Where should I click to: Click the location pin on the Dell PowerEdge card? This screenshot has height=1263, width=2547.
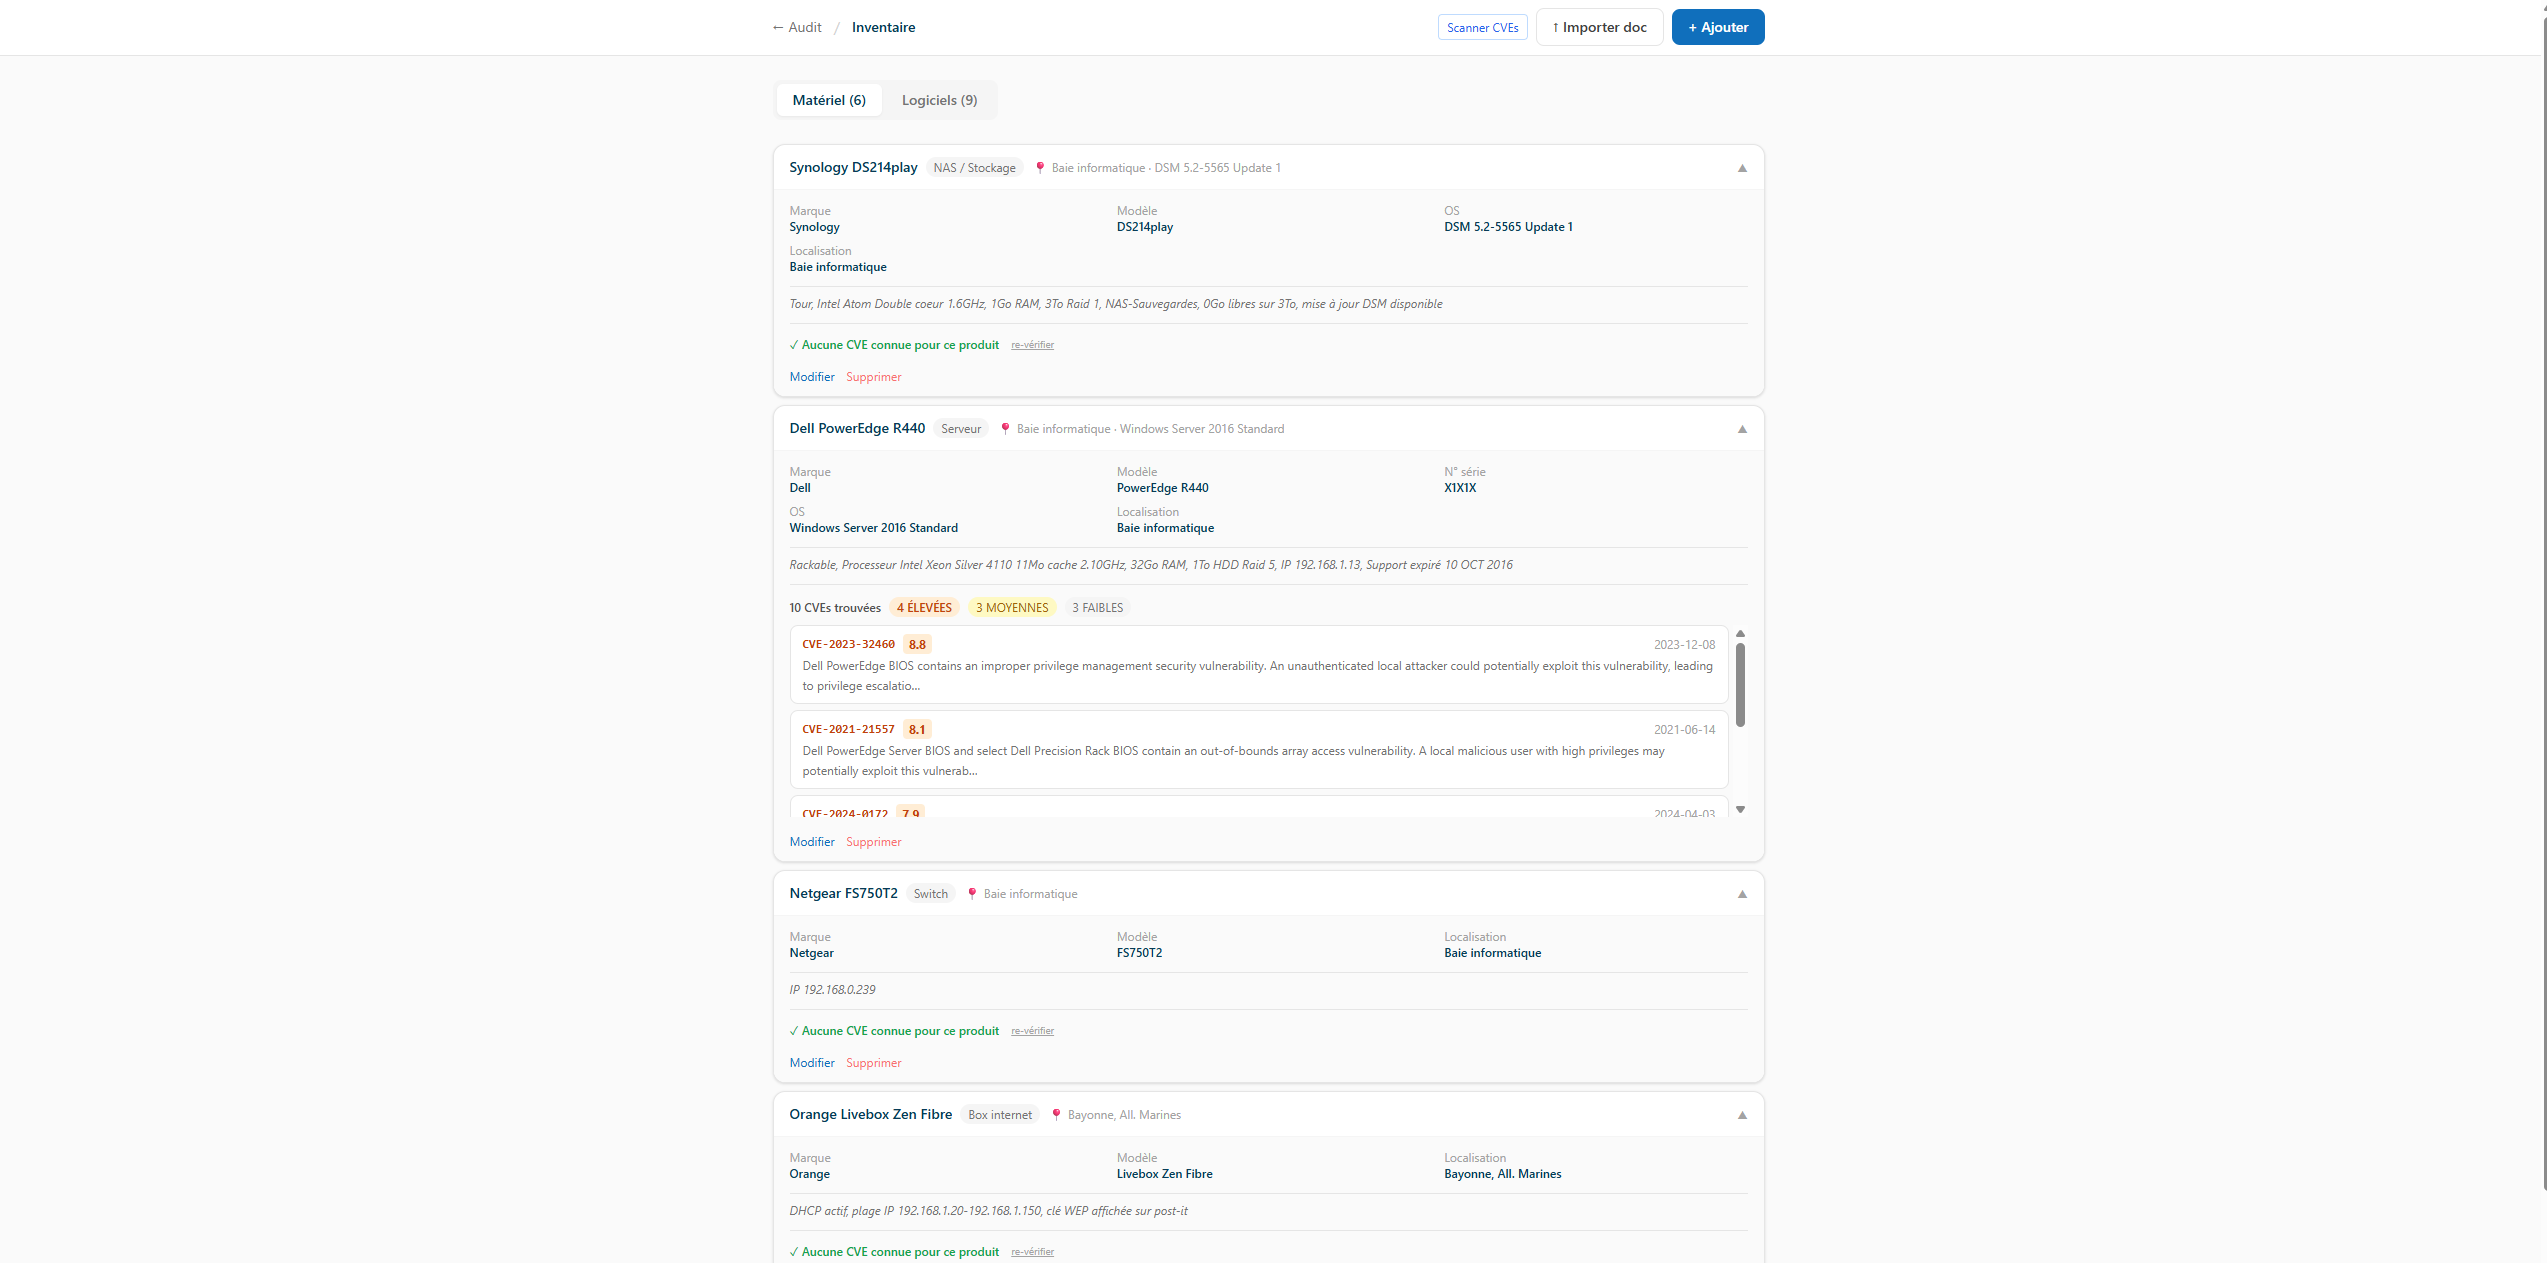point(1005,429)
